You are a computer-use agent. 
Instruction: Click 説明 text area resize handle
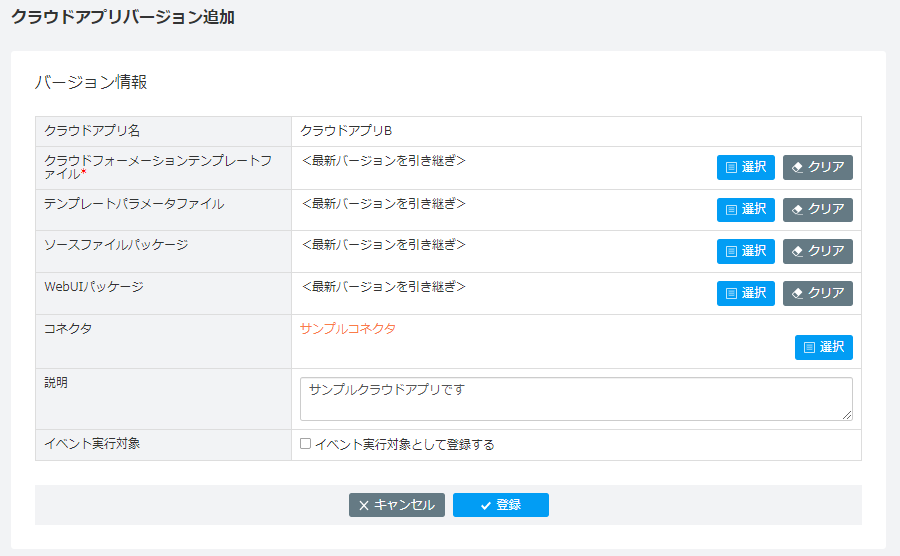tap(847, 415)
